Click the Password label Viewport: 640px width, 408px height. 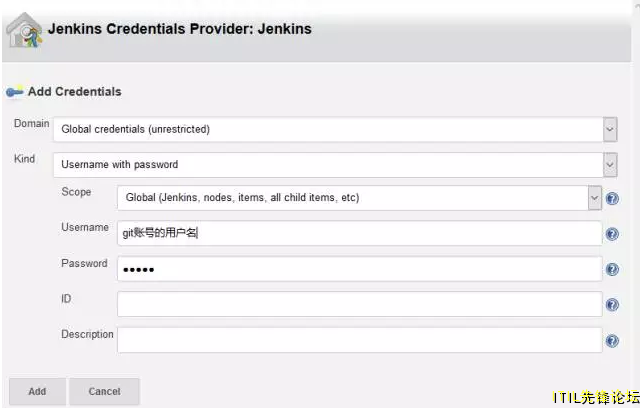pyautogui.click(x=84, y=263)
